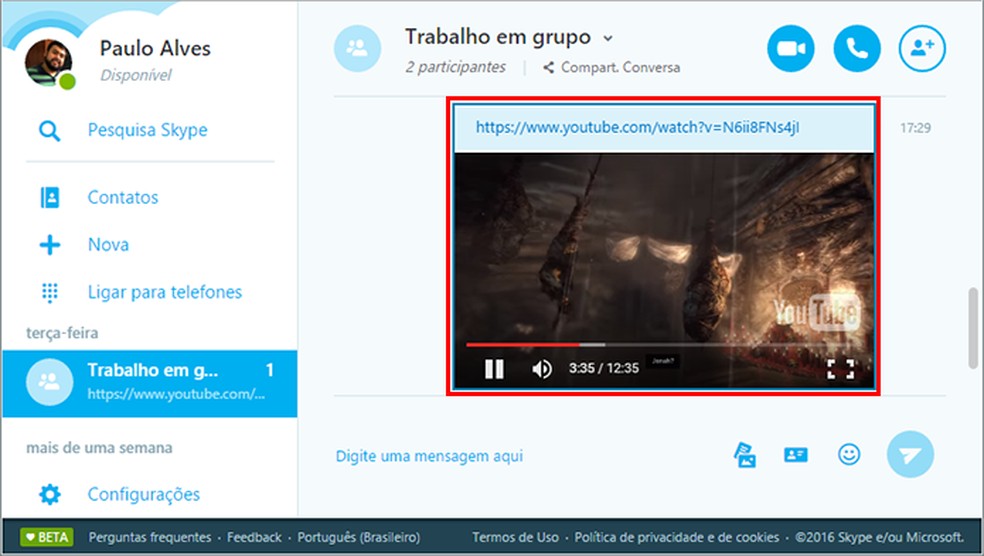Select Ligar para telefones option
This screenshot has height=556, width=984.
pos(164,292)
